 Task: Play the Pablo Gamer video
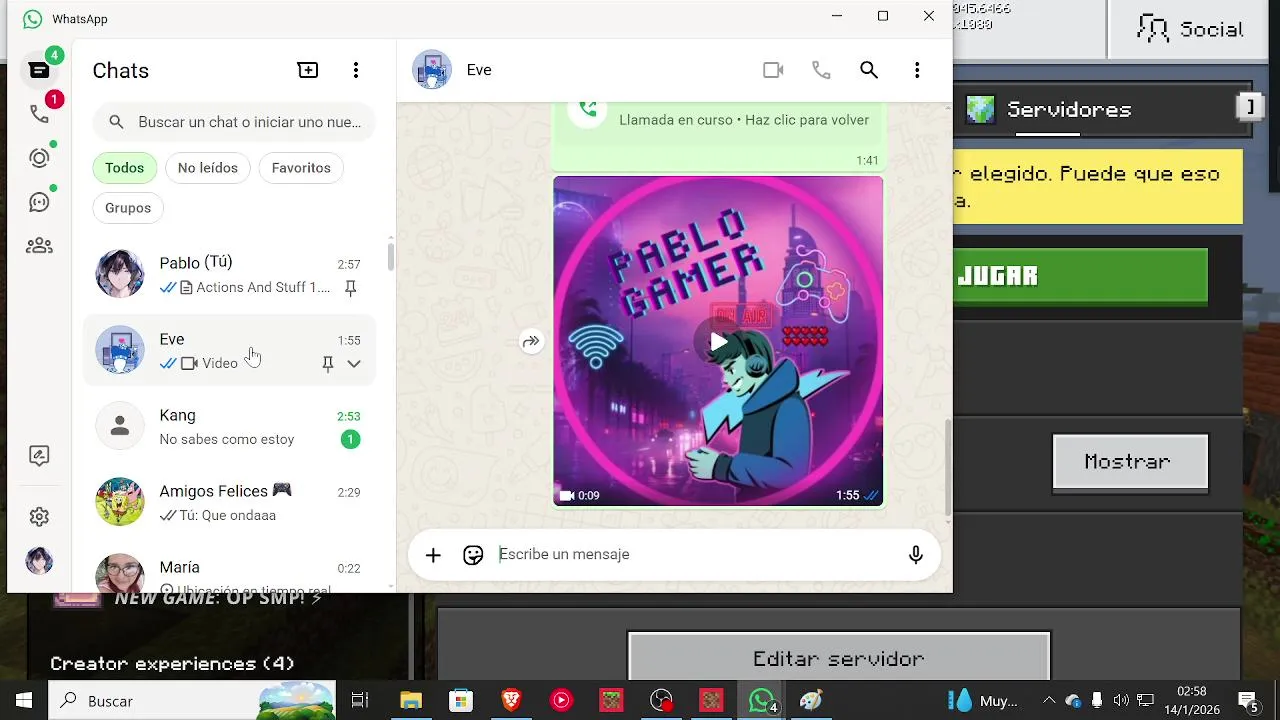[718, 342]
